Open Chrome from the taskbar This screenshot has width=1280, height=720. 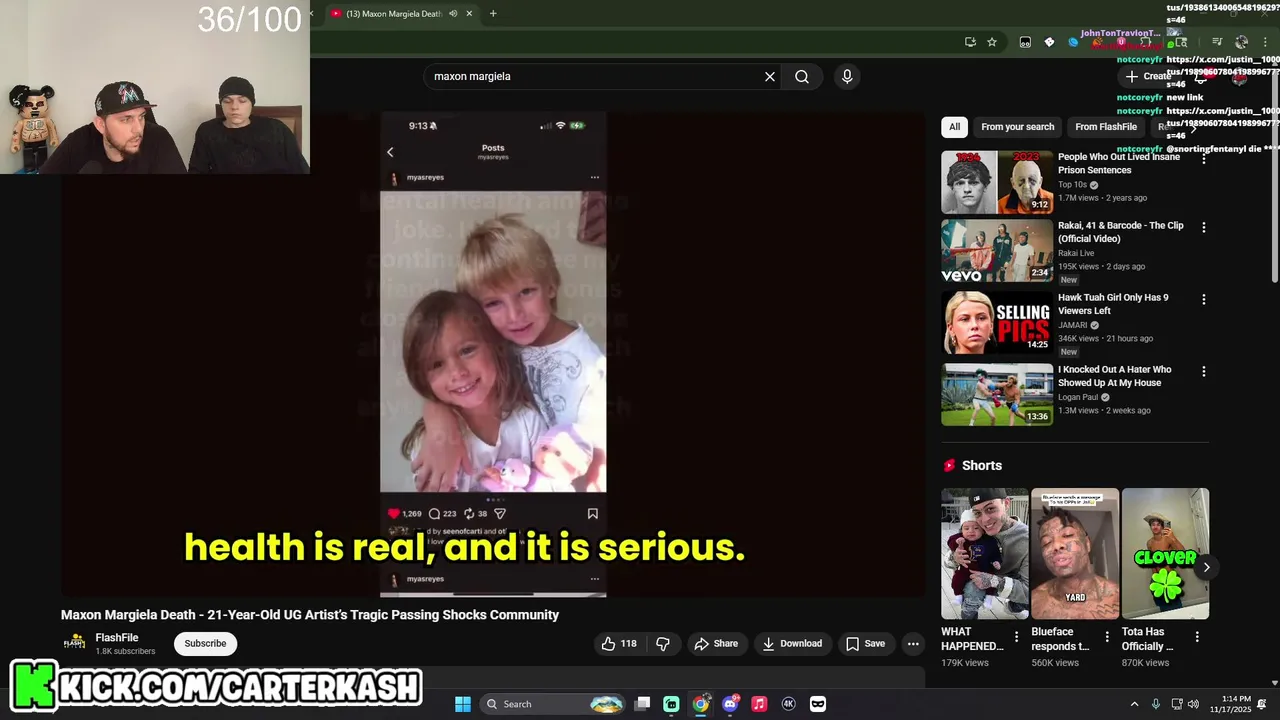pos(701,704)
